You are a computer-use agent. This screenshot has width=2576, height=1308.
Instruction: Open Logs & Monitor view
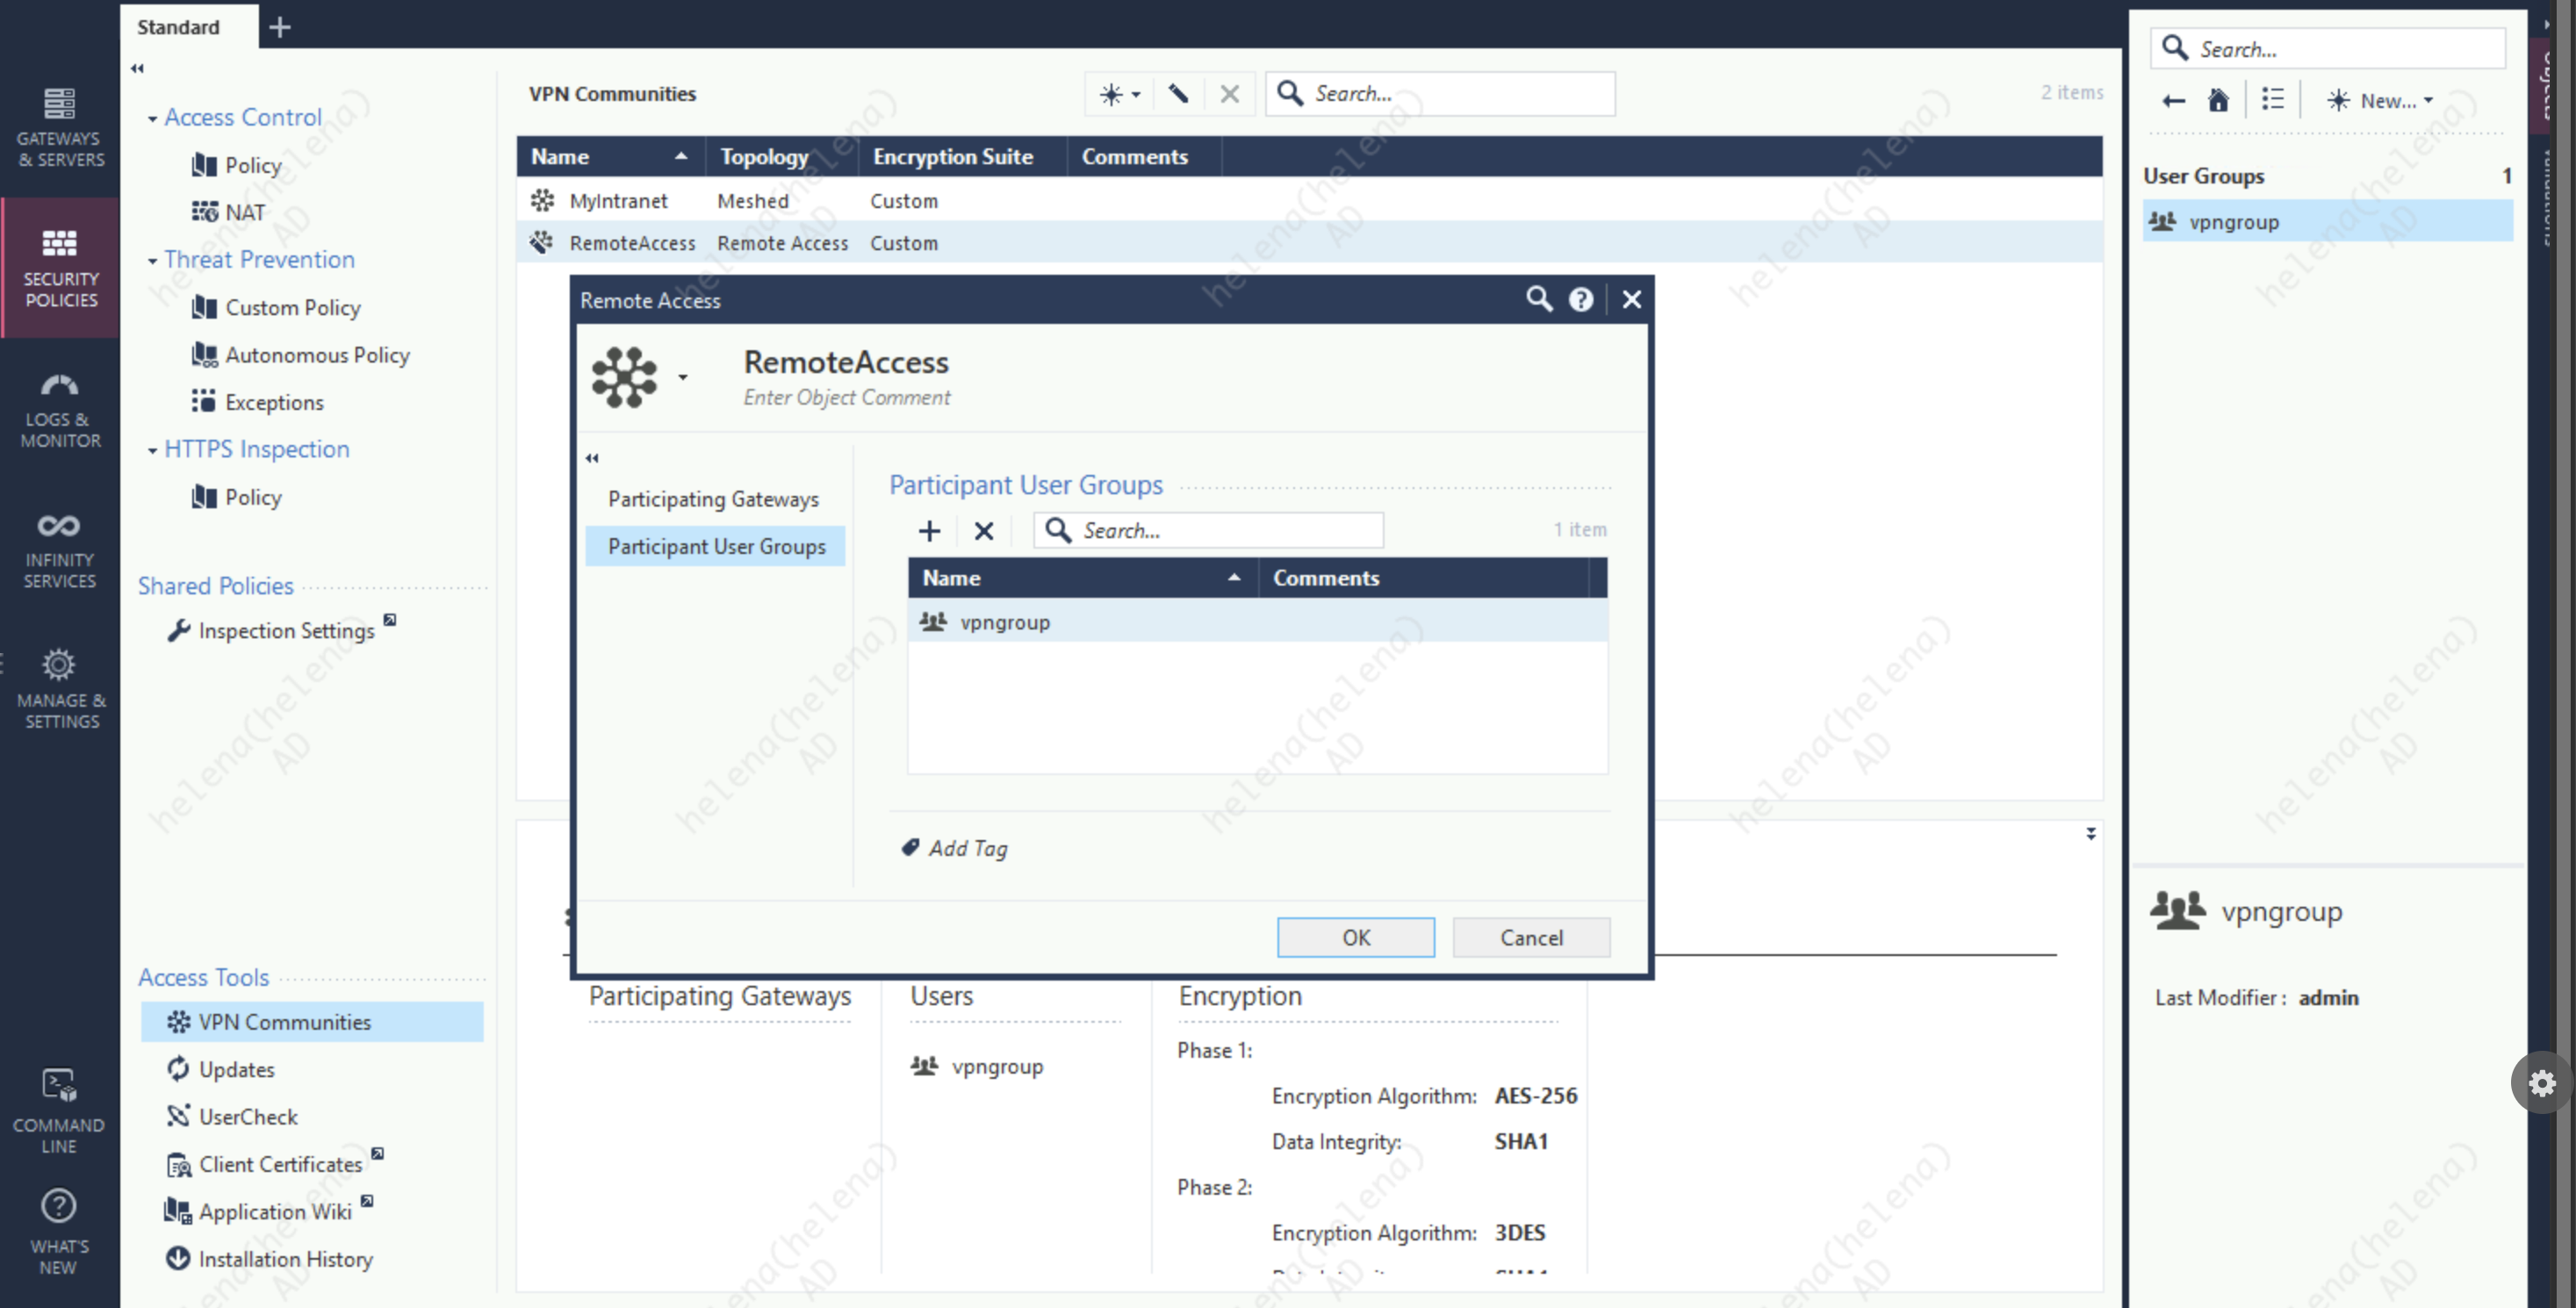(60, 409)
